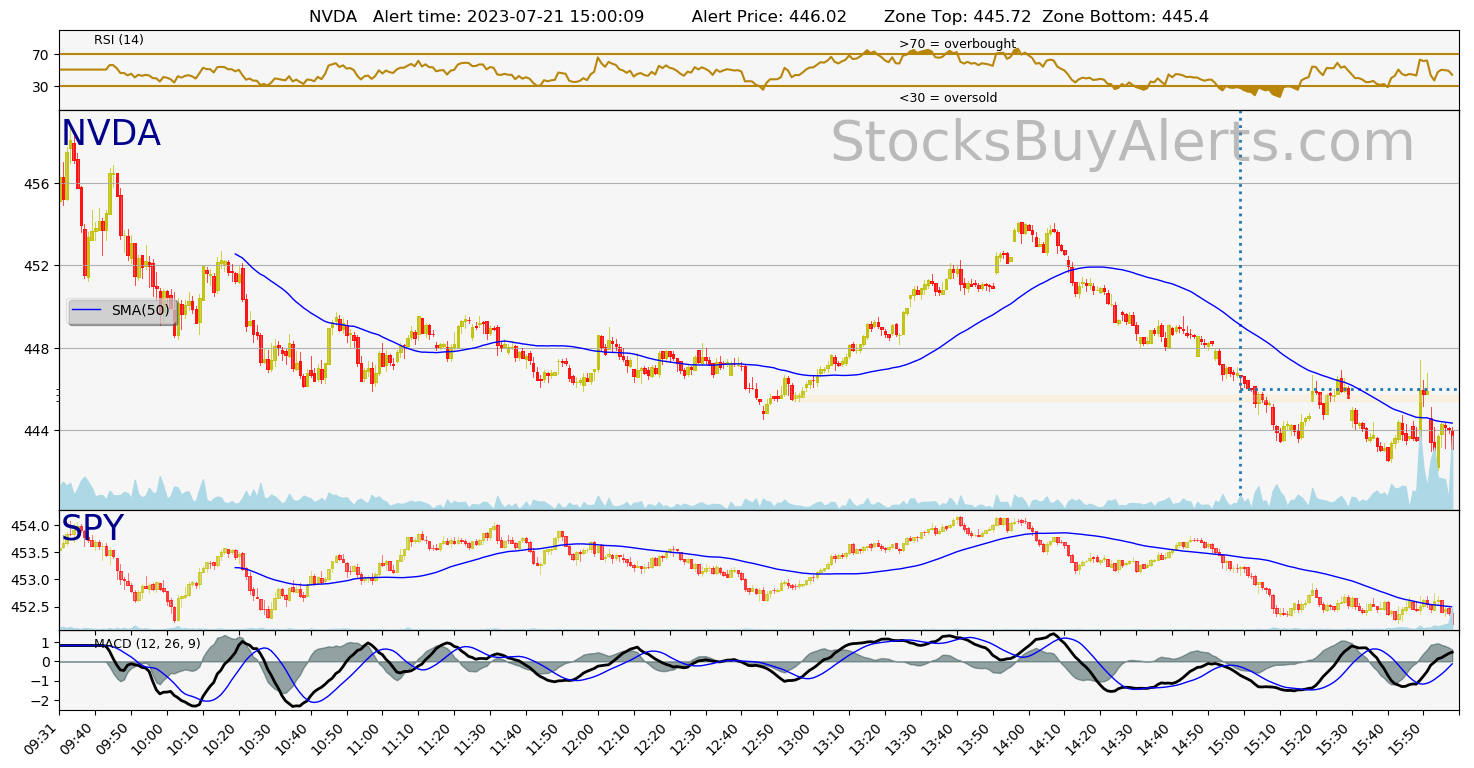Click the 09:40 time axis label
This screenshot has height=768, width=1474.
point(79,737)
